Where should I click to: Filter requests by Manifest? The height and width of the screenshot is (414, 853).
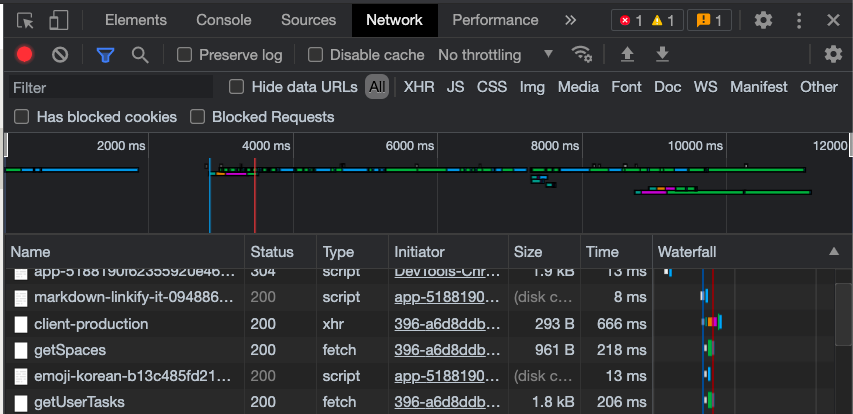tap(759, 87)
